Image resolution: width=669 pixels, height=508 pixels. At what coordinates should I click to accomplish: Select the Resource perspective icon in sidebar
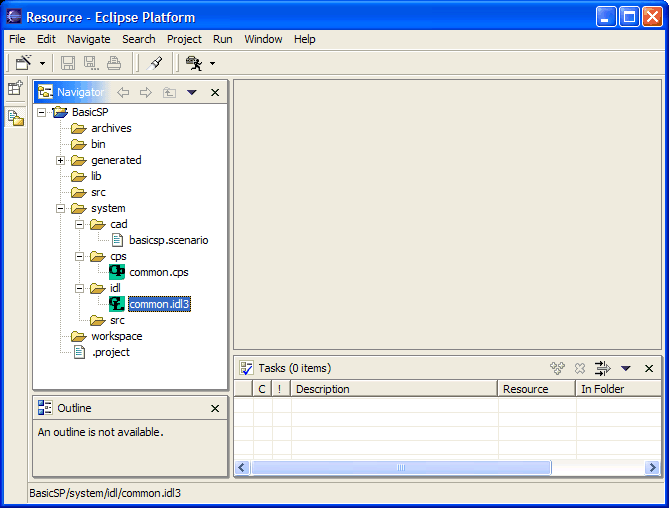pos(15,117)
